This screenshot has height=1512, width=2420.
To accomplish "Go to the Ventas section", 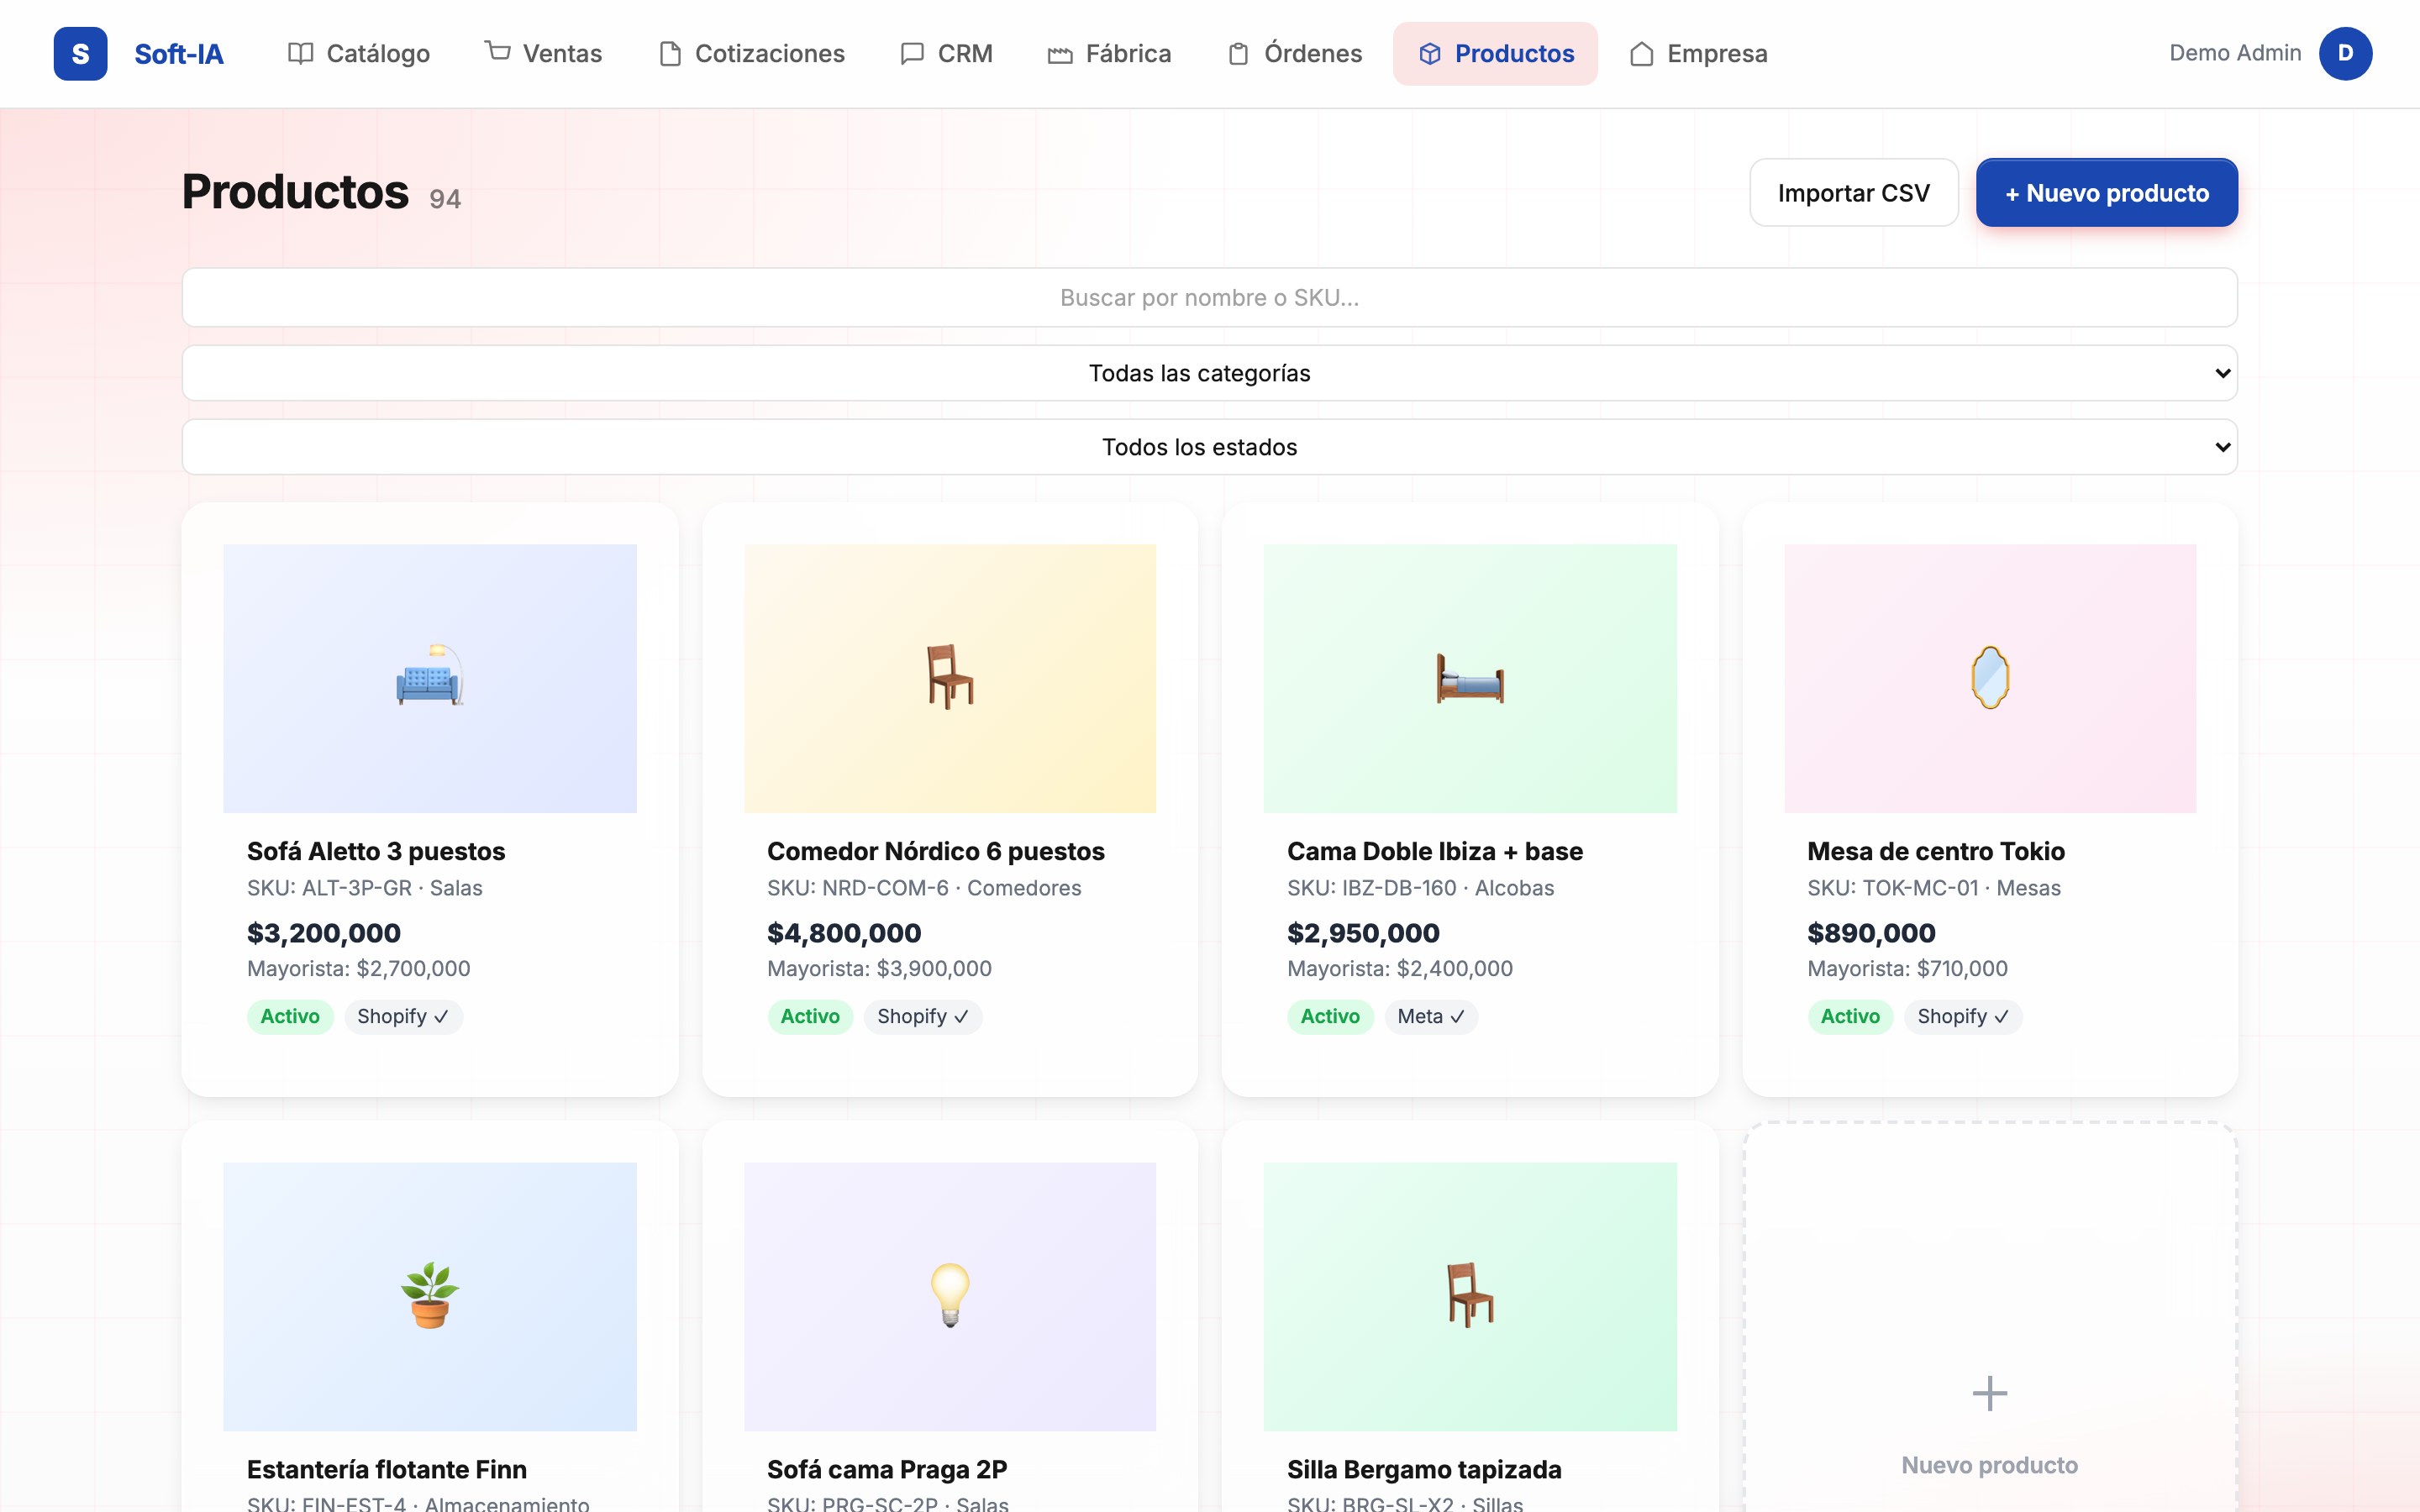I will click(543, 53).
